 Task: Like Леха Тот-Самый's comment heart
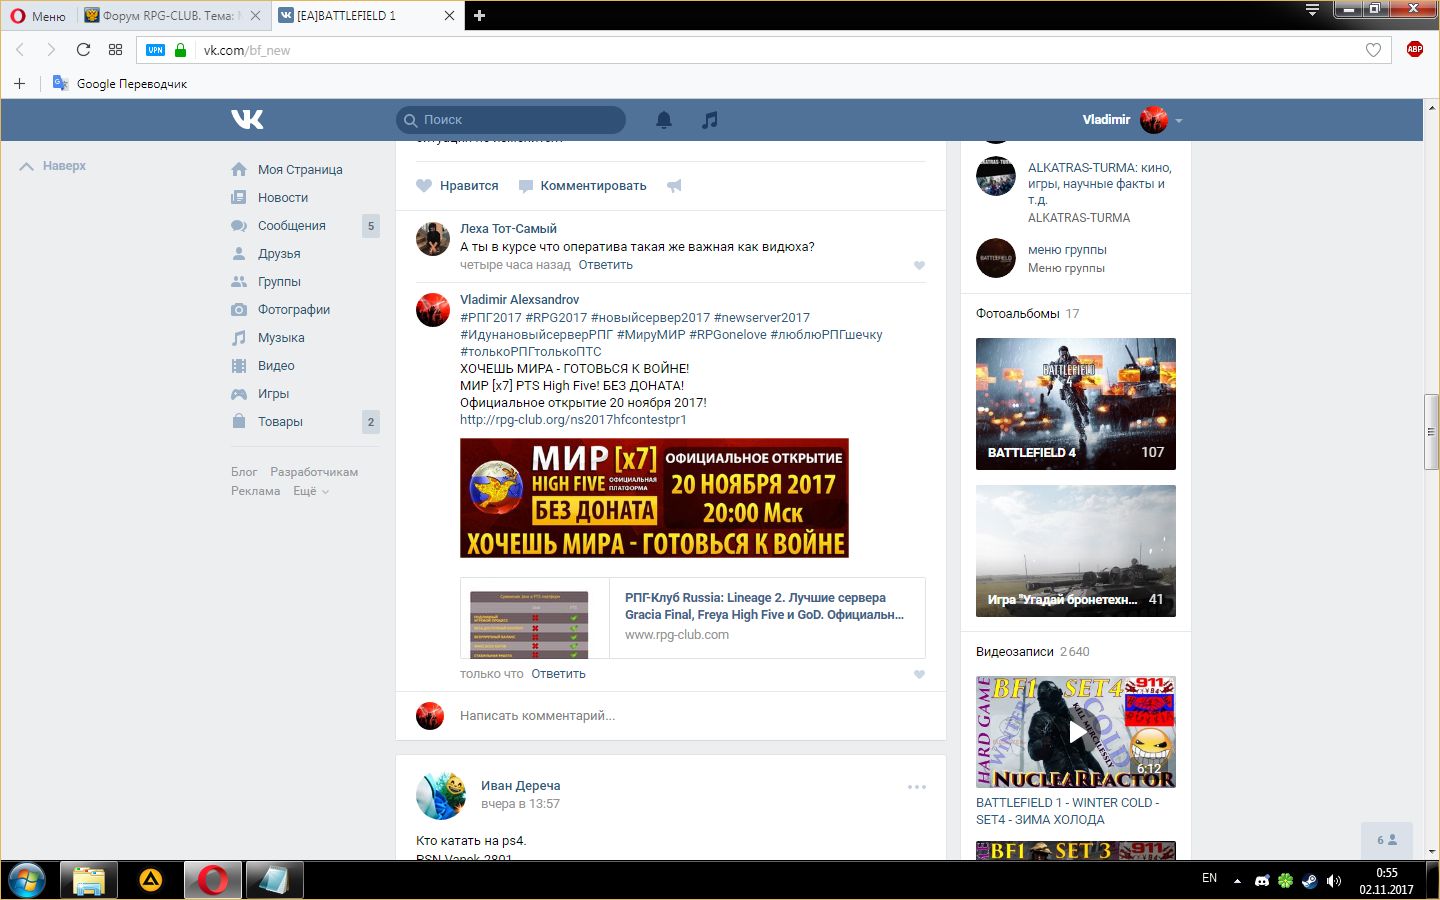(919, 265)
